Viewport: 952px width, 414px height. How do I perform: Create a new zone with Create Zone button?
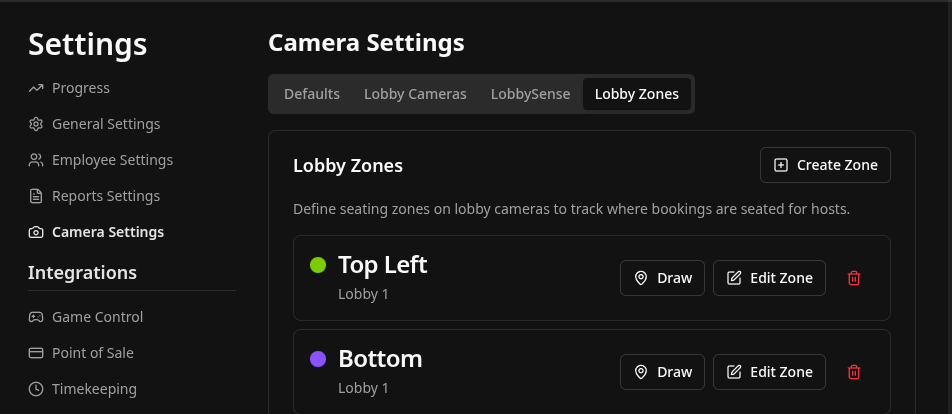tap(825, 165)
